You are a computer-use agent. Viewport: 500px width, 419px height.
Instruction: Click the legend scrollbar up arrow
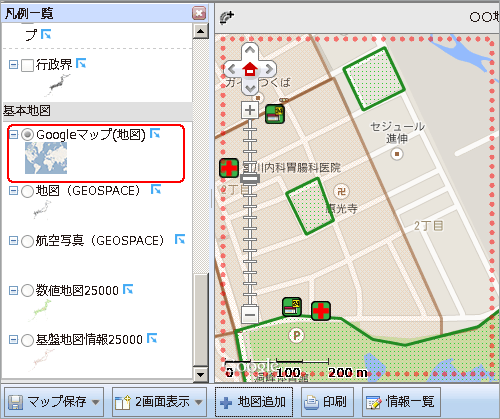coord(201,32)
